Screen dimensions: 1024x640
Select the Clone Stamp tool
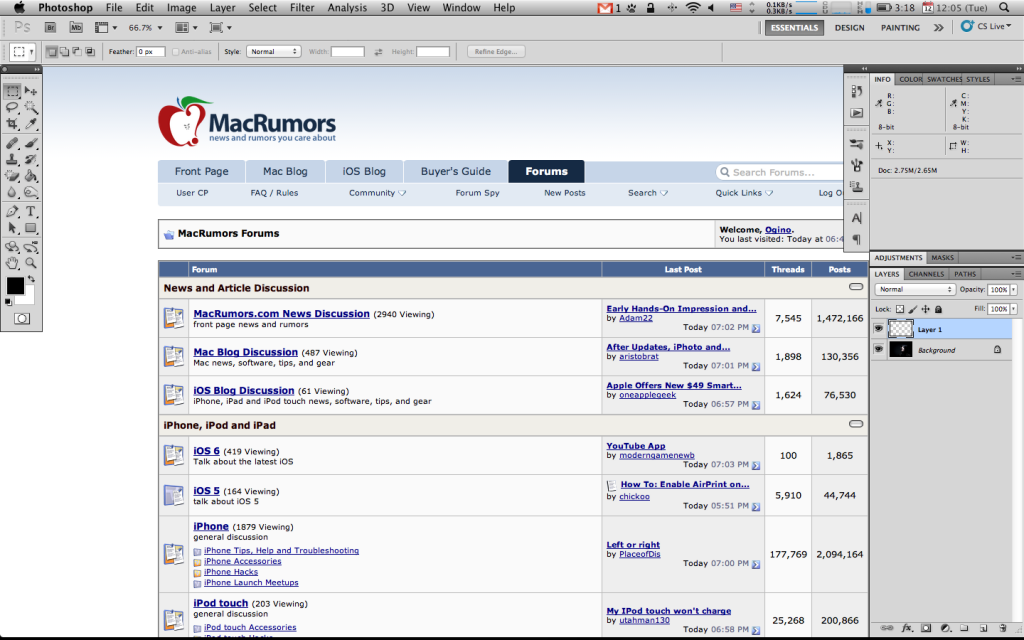12,159
